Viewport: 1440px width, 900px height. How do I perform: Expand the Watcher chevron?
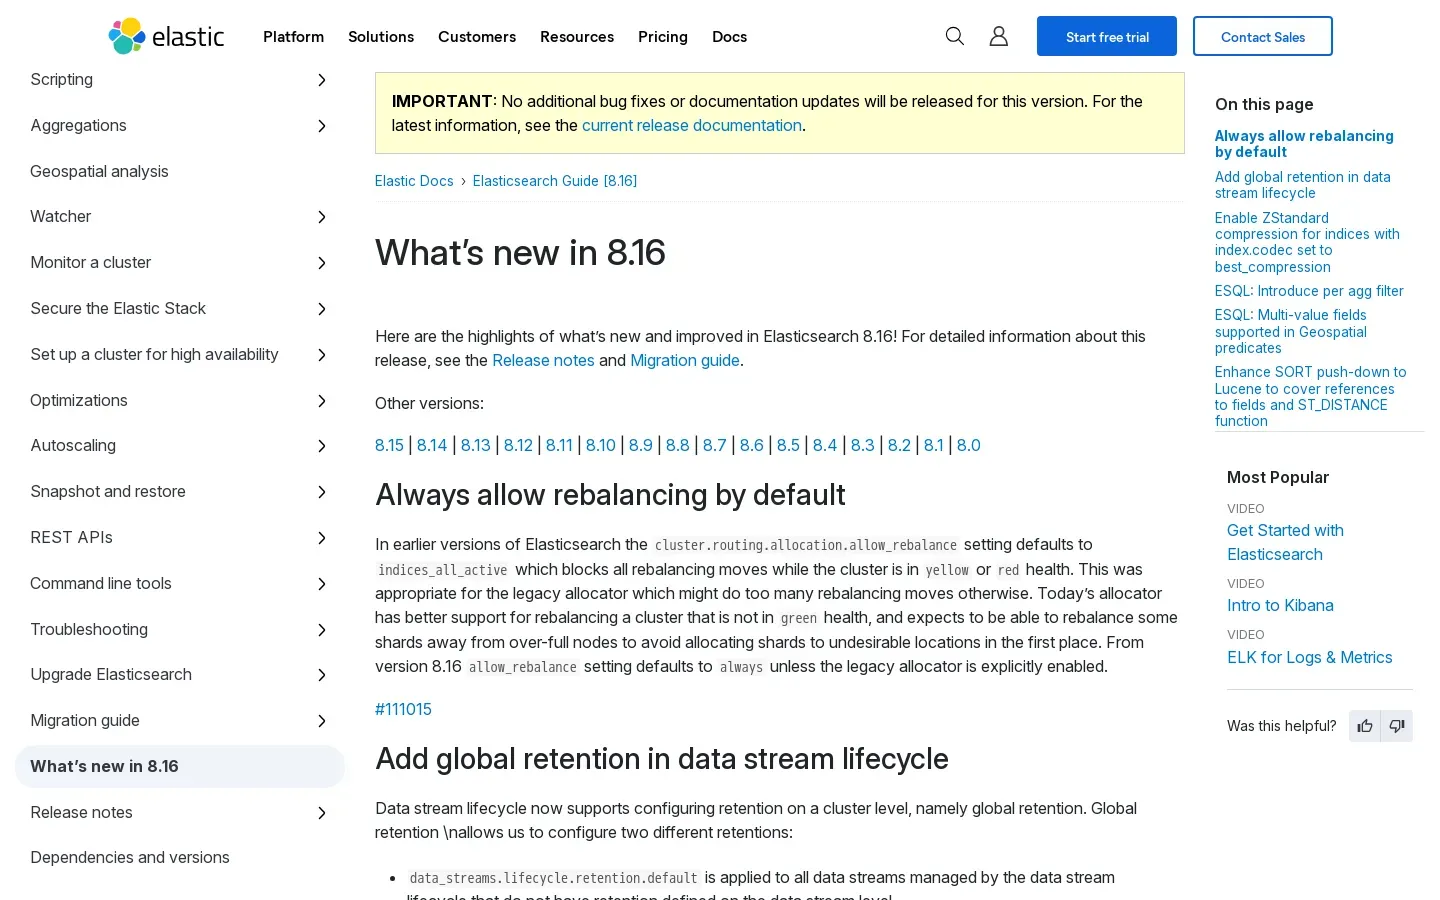point(322,217)
